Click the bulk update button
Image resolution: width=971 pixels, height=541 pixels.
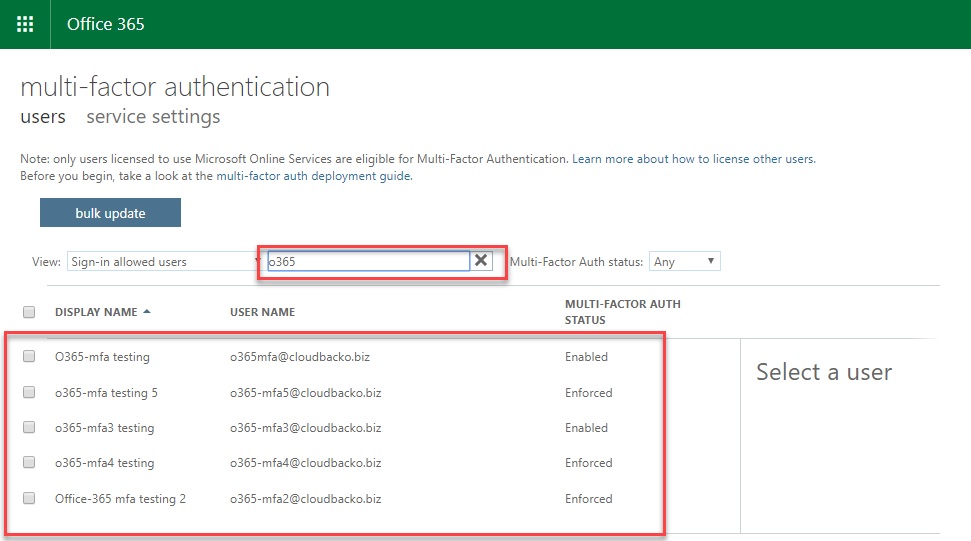coord(110,212)
